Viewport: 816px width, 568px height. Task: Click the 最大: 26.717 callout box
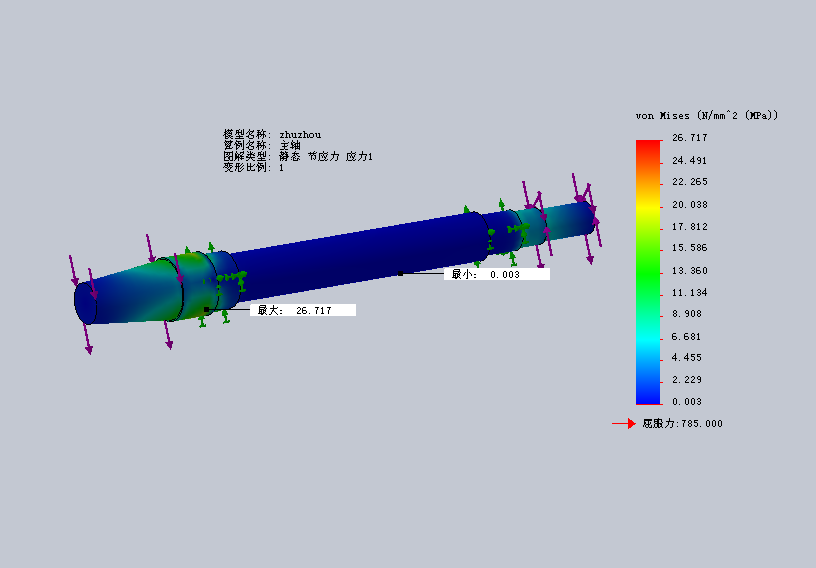click(303, 310)
